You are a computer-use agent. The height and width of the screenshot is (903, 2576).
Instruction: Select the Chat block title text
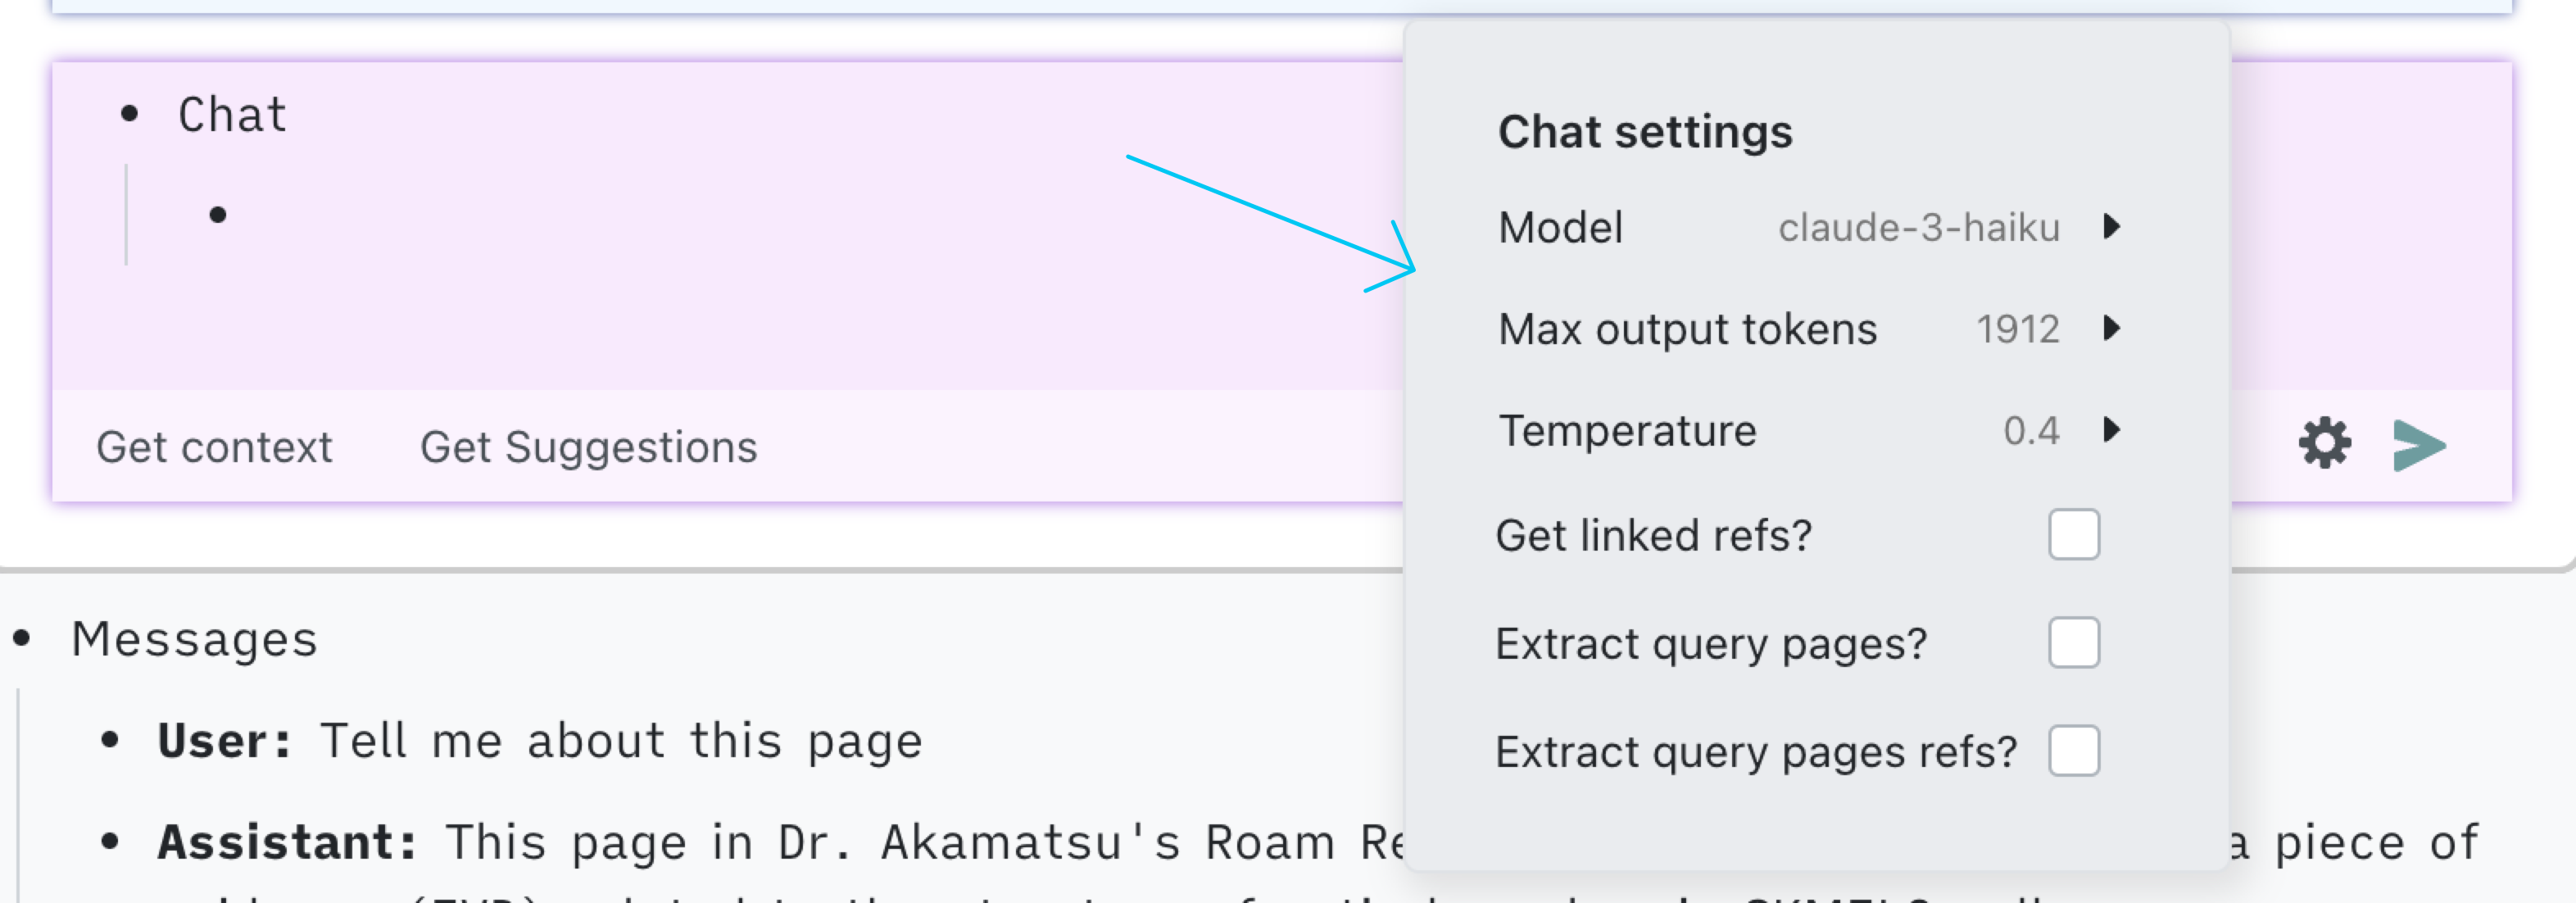coord(232,115)
